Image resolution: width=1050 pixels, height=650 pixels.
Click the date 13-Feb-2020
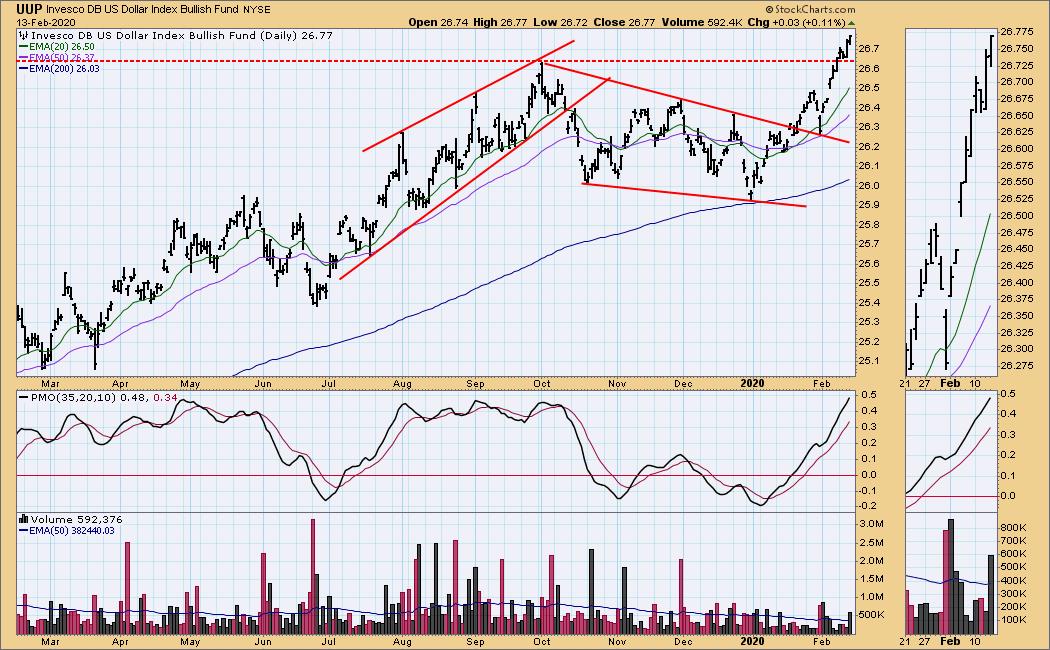(46, 23)
